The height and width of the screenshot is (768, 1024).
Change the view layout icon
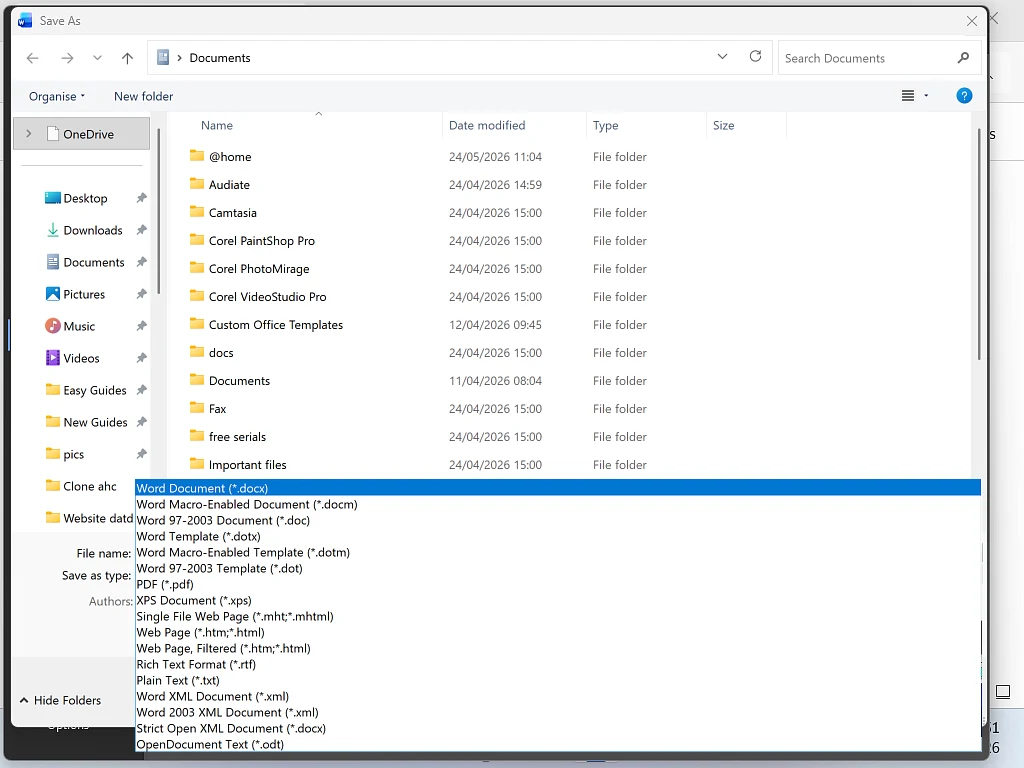pos(908,96)
